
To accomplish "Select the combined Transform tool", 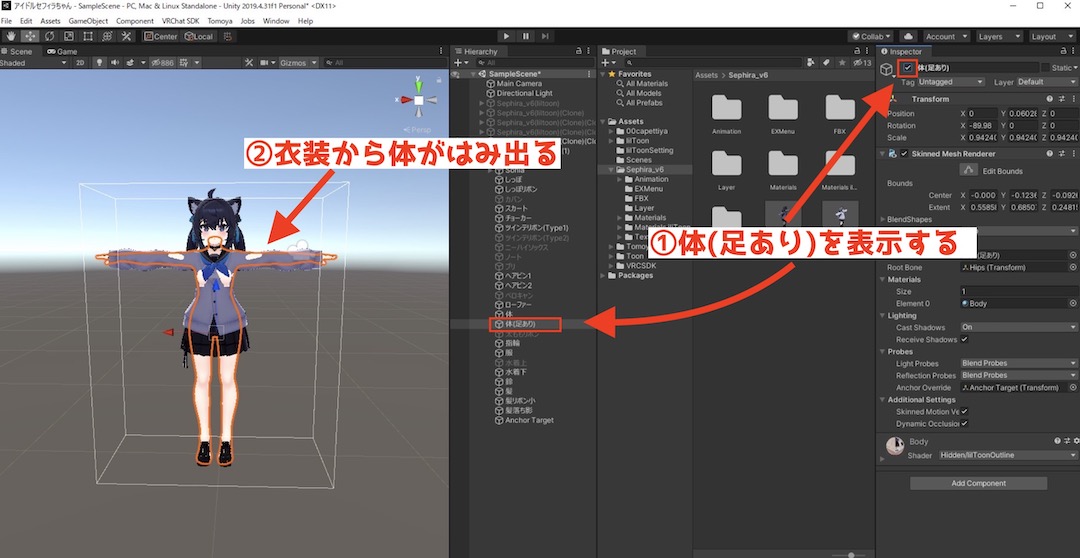I will tap(107, 36).
